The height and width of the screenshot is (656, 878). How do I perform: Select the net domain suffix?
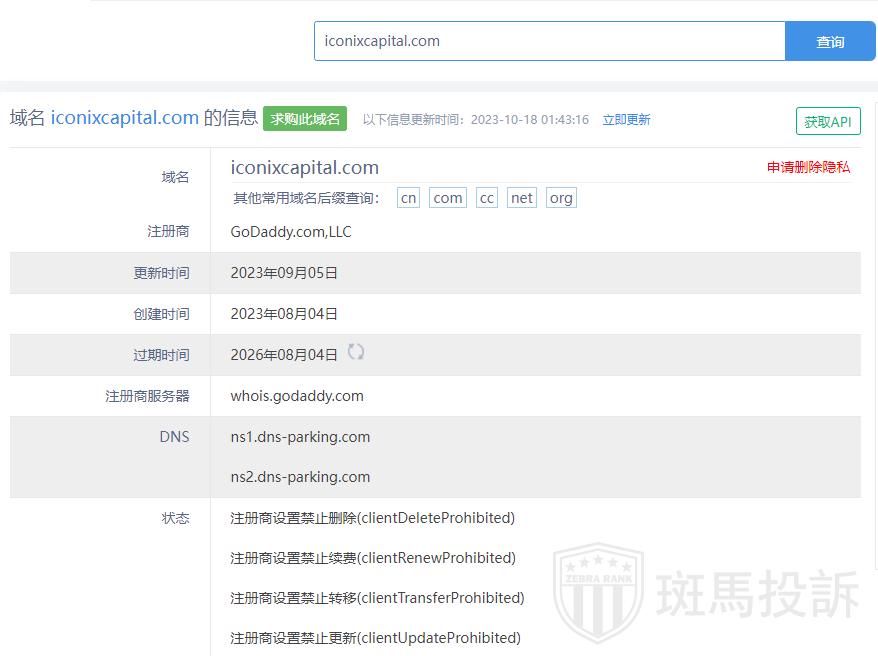tap(522, 198)
